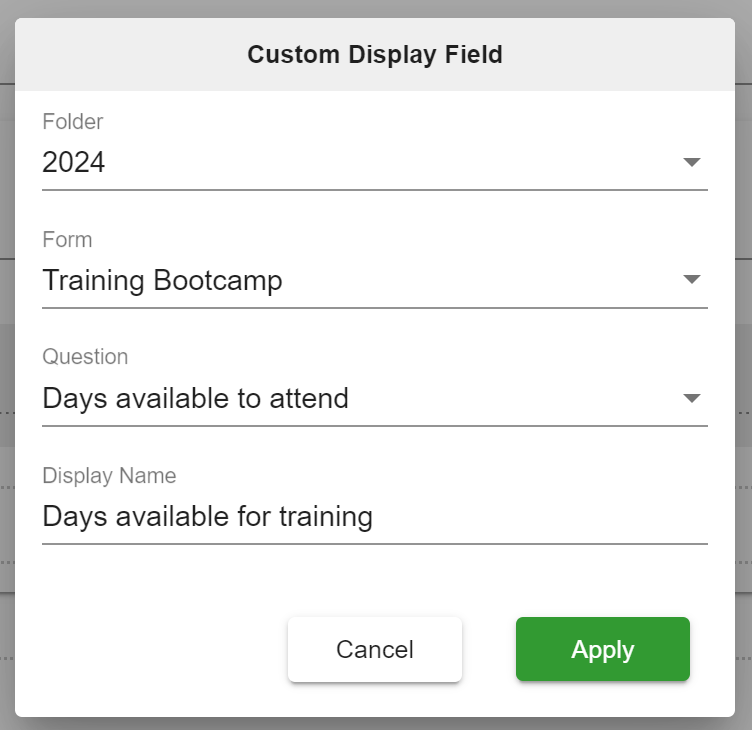
Task: Select the Display Name field label
Action: click(109, 475)
